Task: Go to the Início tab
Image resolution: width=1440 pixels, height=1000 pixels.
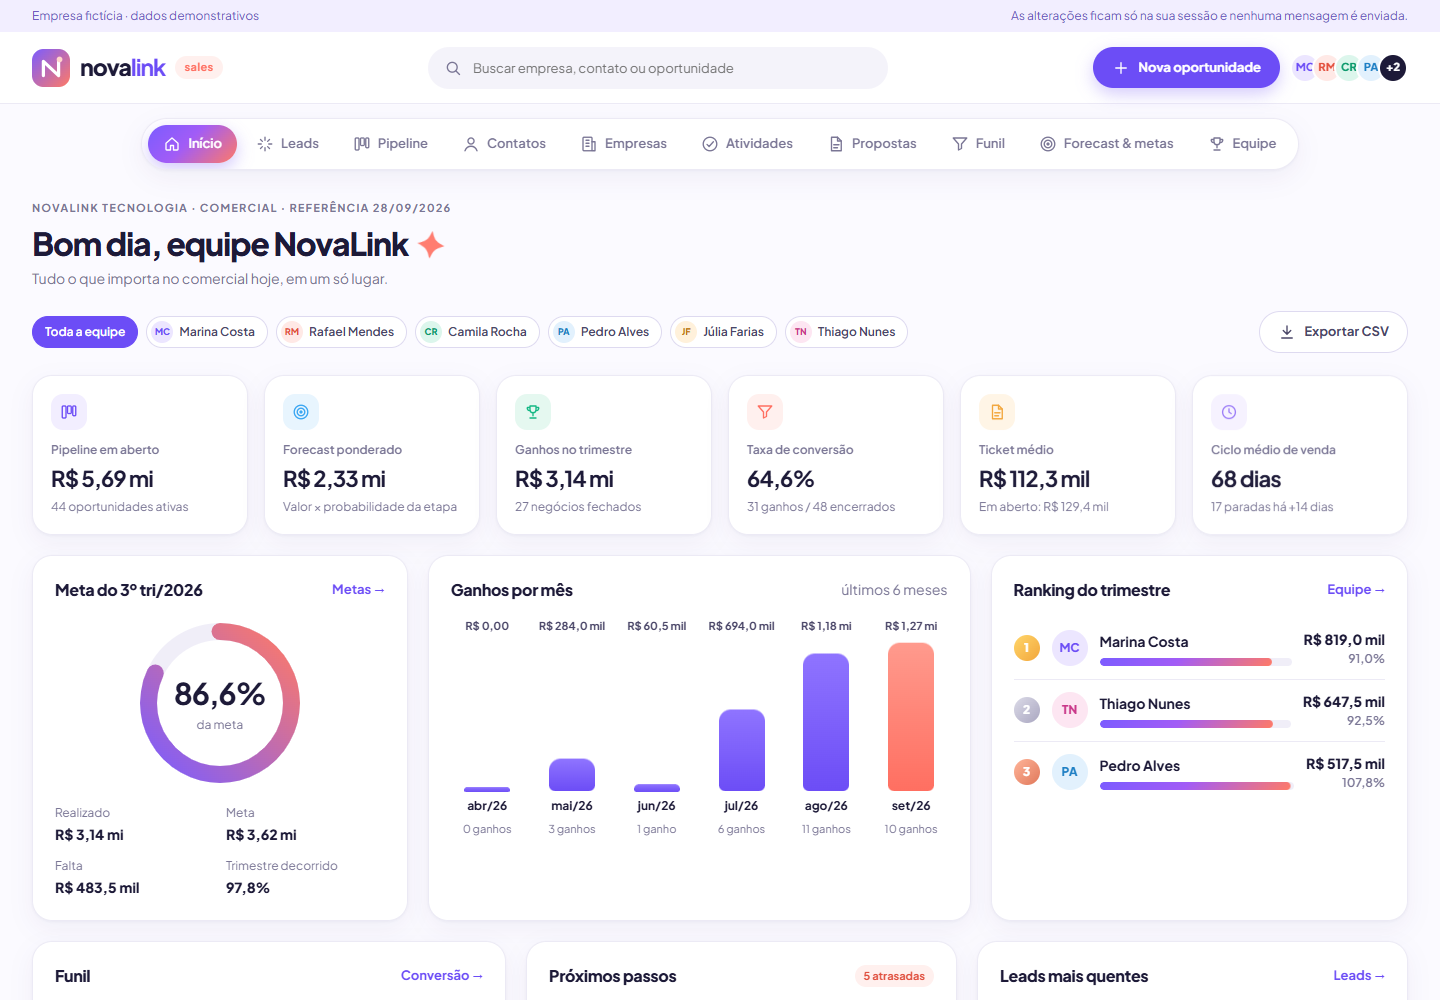Action: pyautogui.click(x=193, y=144)
